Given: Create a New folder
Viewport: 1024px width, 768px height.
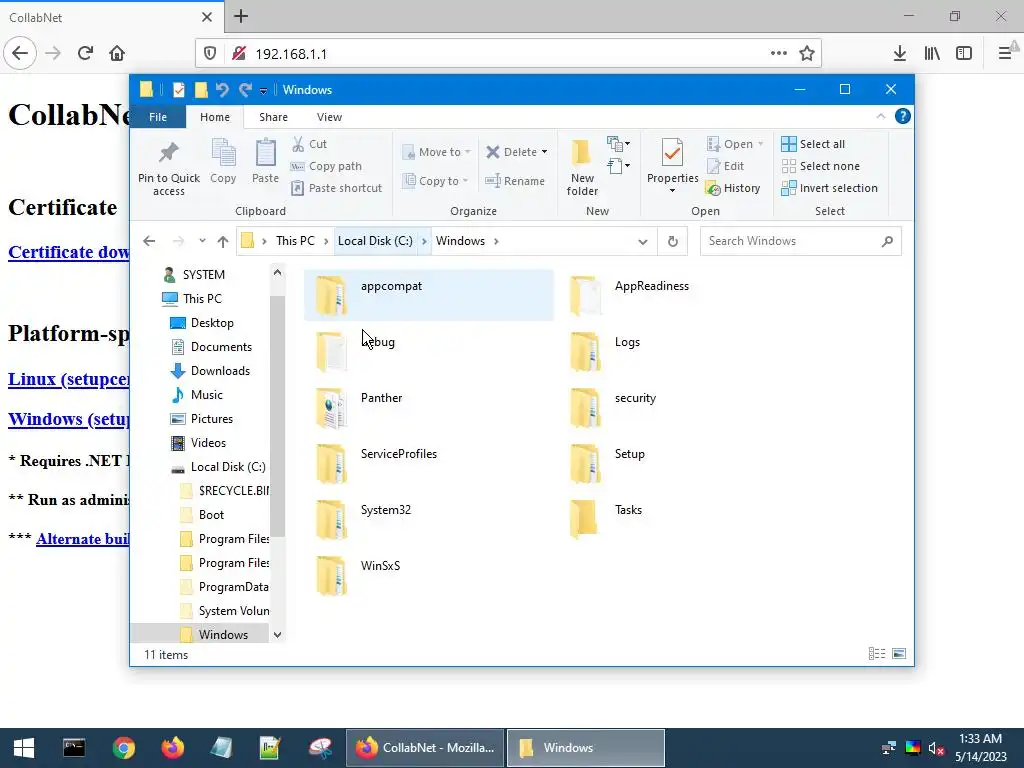Looking at the screenshot, I should click(582, 168).
